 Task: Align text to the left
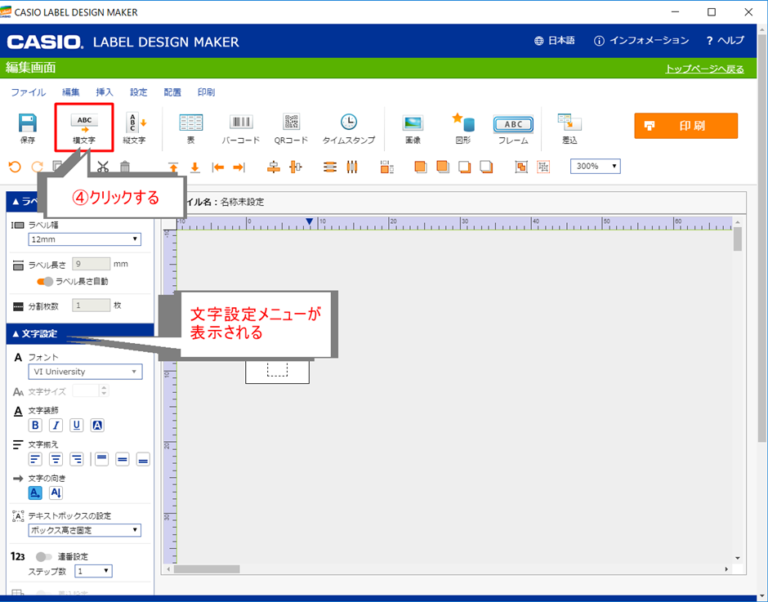tap(35, 459)
